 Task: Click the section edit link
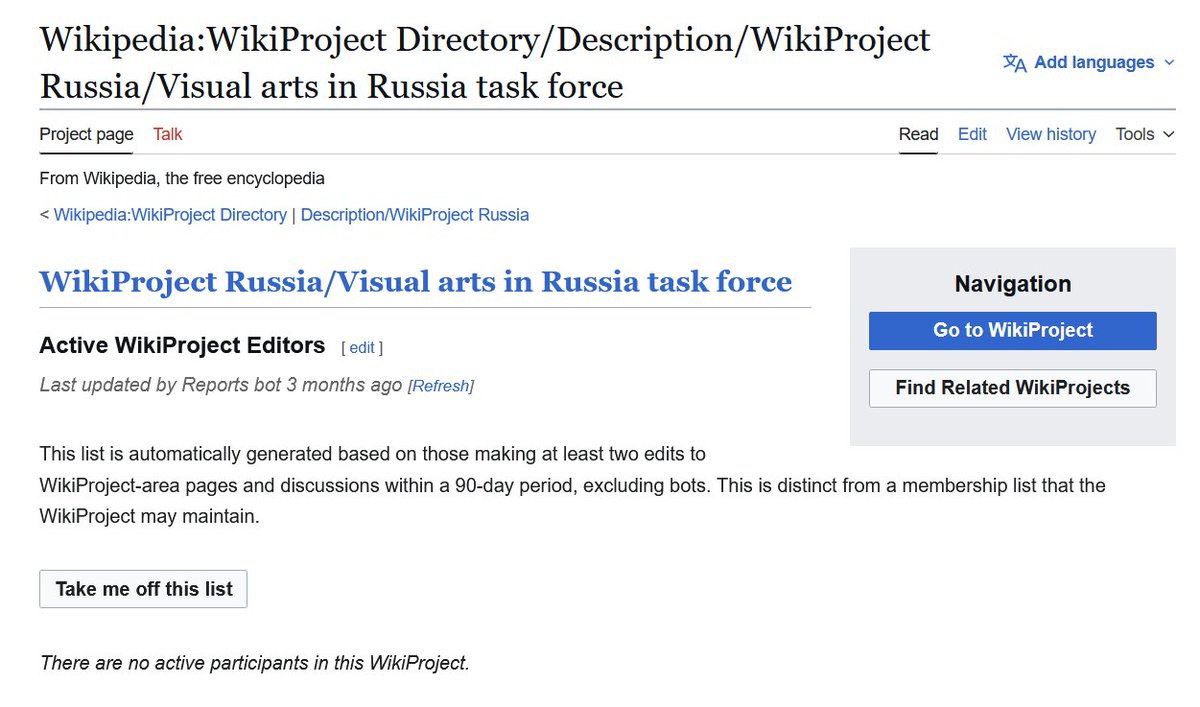pos(362,348)
